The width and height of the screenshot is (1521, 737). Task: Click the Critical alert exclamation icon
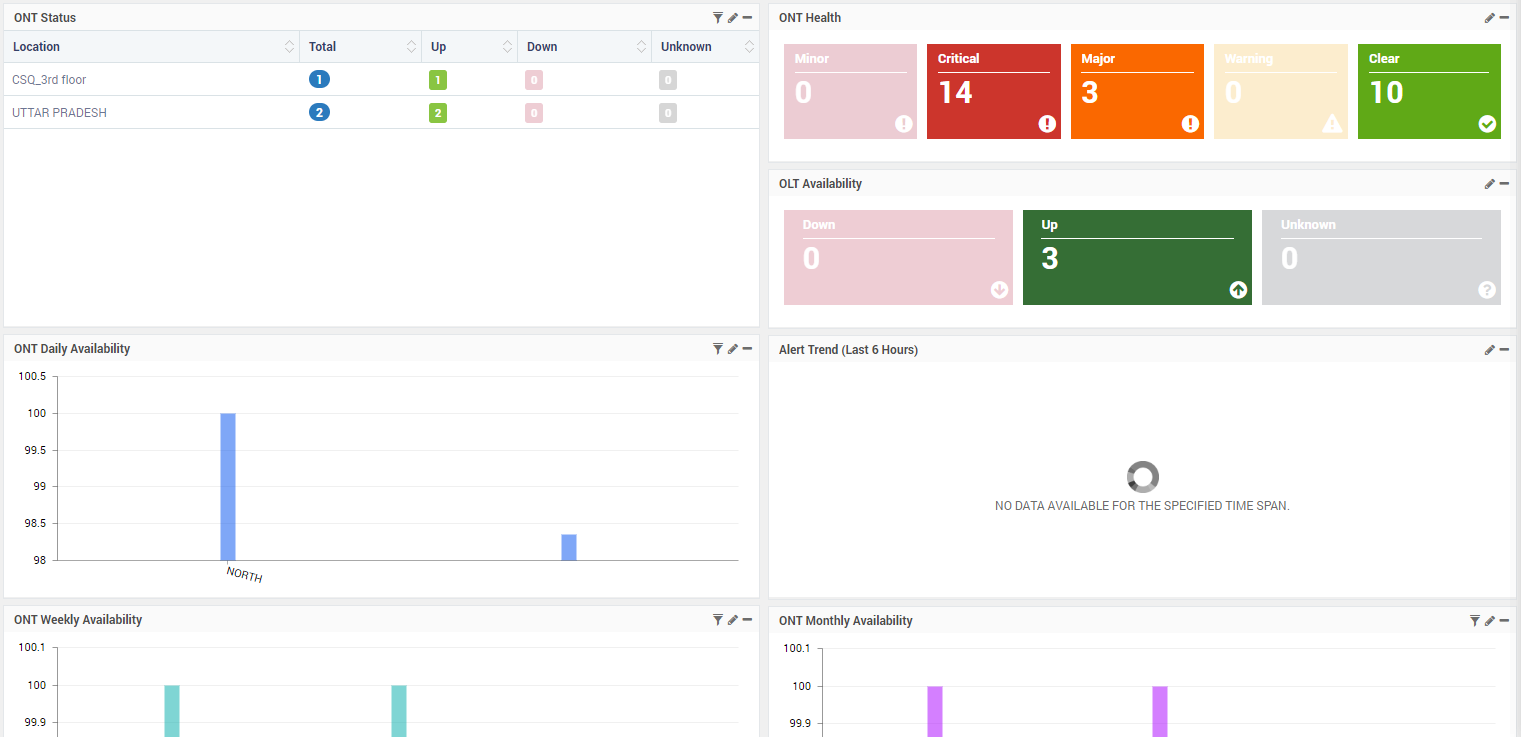pos(1047,124)
